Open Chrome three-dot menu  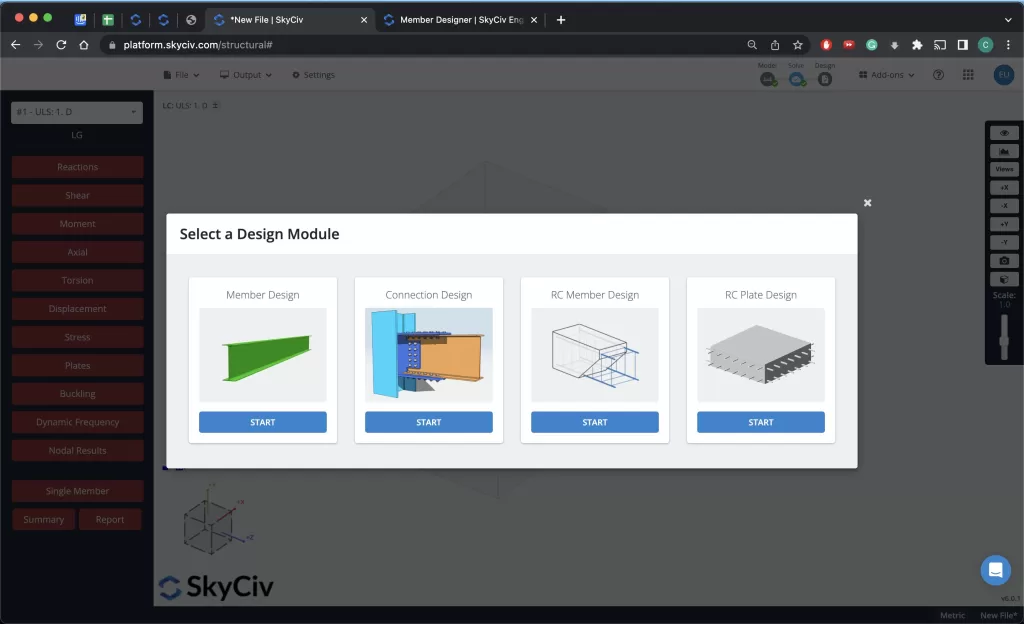pyautogui.click(x=1008, y=45)
